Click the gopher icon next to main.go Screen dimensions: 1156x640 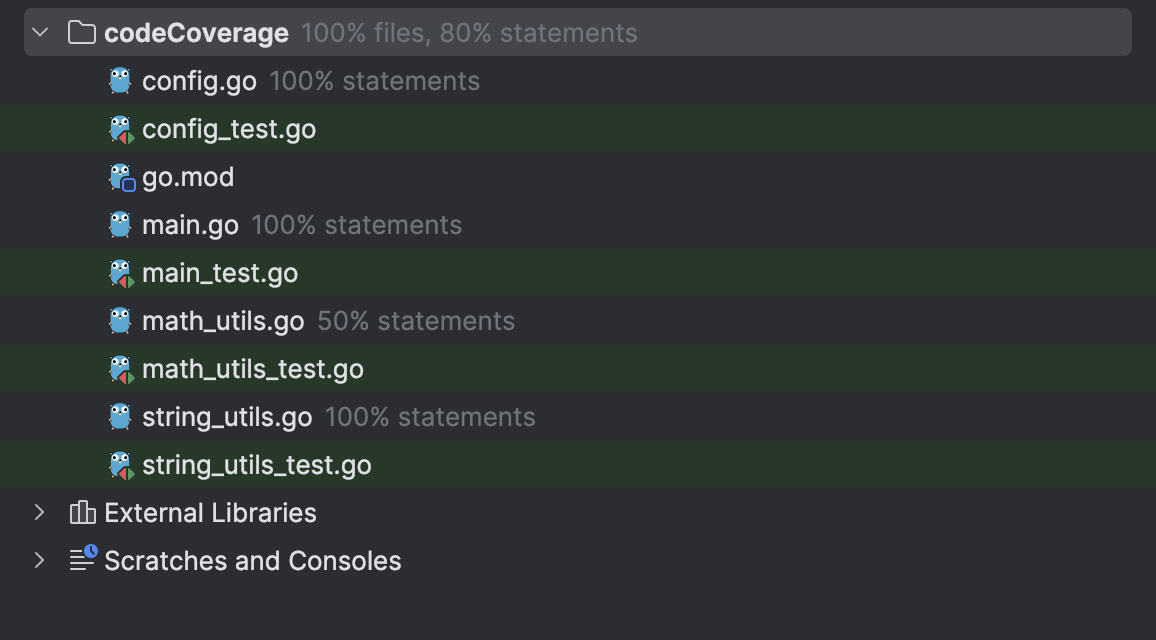119,224
